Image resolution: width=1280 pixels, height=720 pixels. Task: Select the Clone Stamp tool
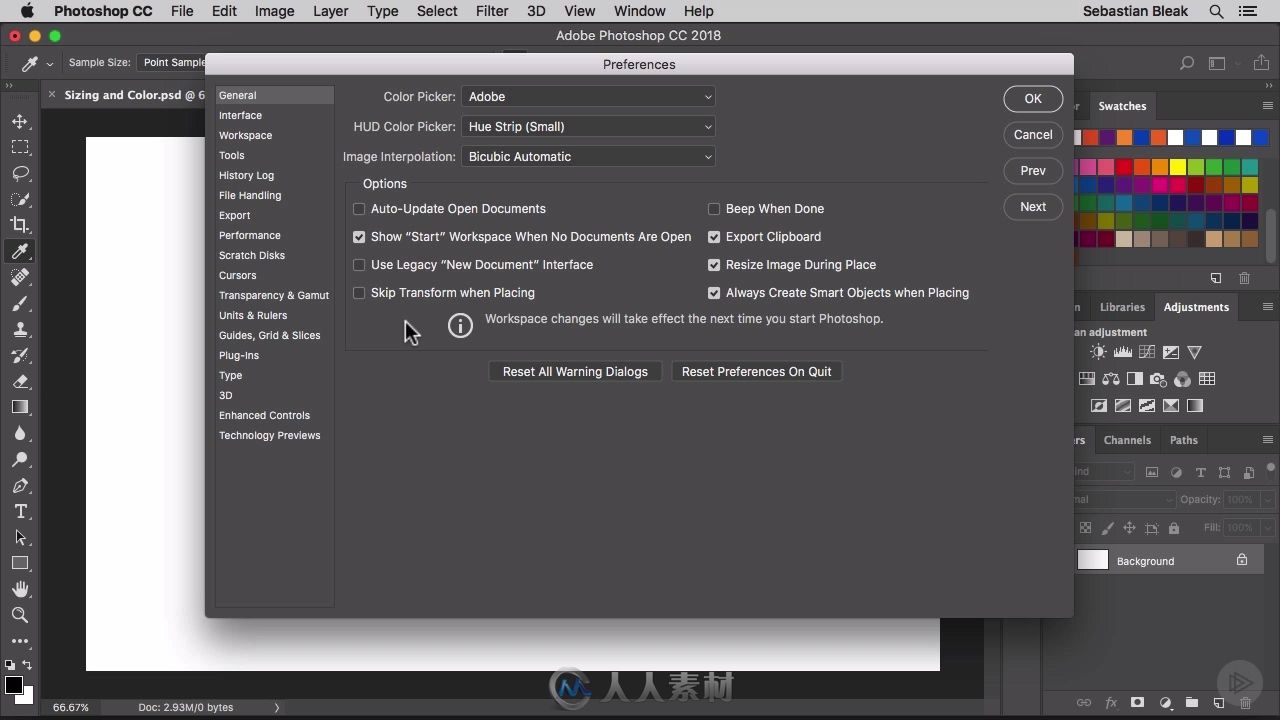point(20,329)
